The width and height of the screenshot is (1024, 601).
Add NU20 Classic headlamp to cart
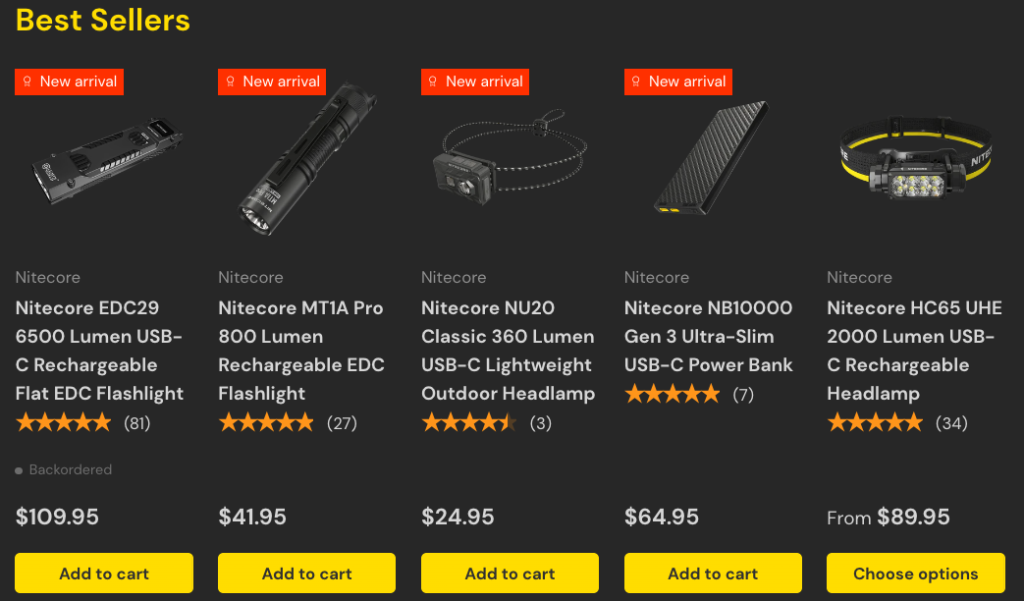point(510,573)
